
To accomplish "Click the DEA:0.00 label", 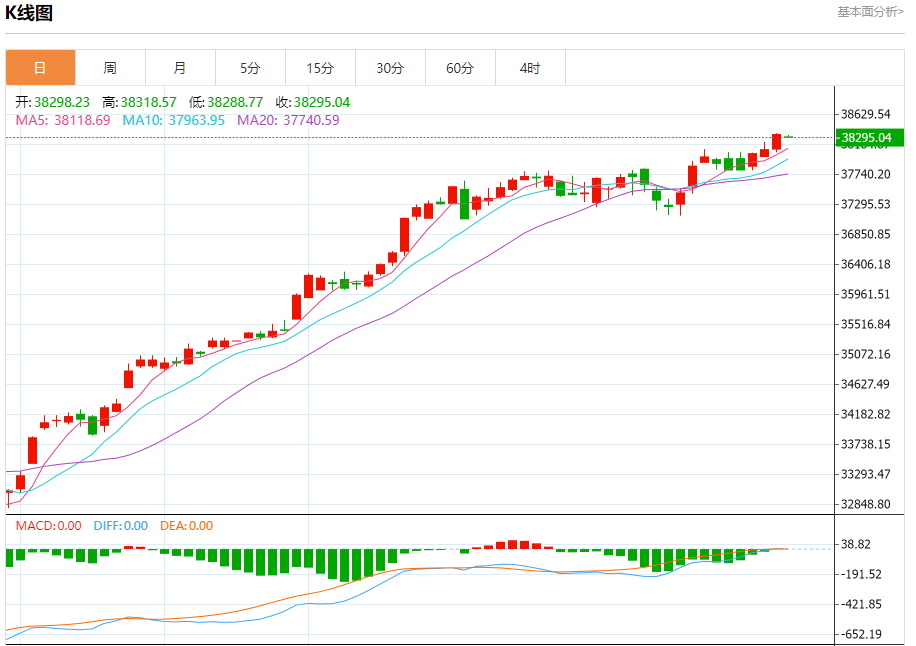I will coord(187,526).
